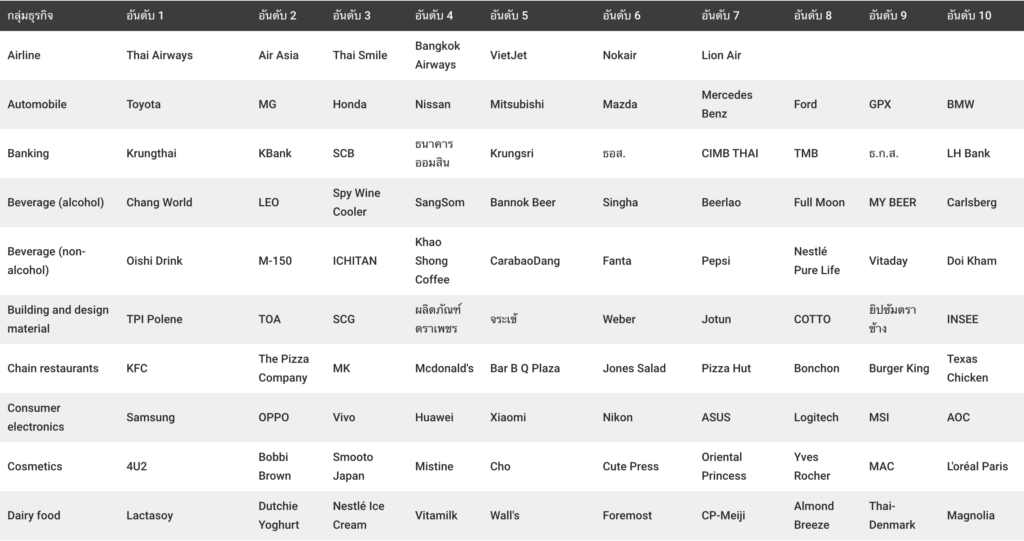Screen dimensions: 1024x541
Task: Select the Building and design material label
Action: (x=58, y=319)
